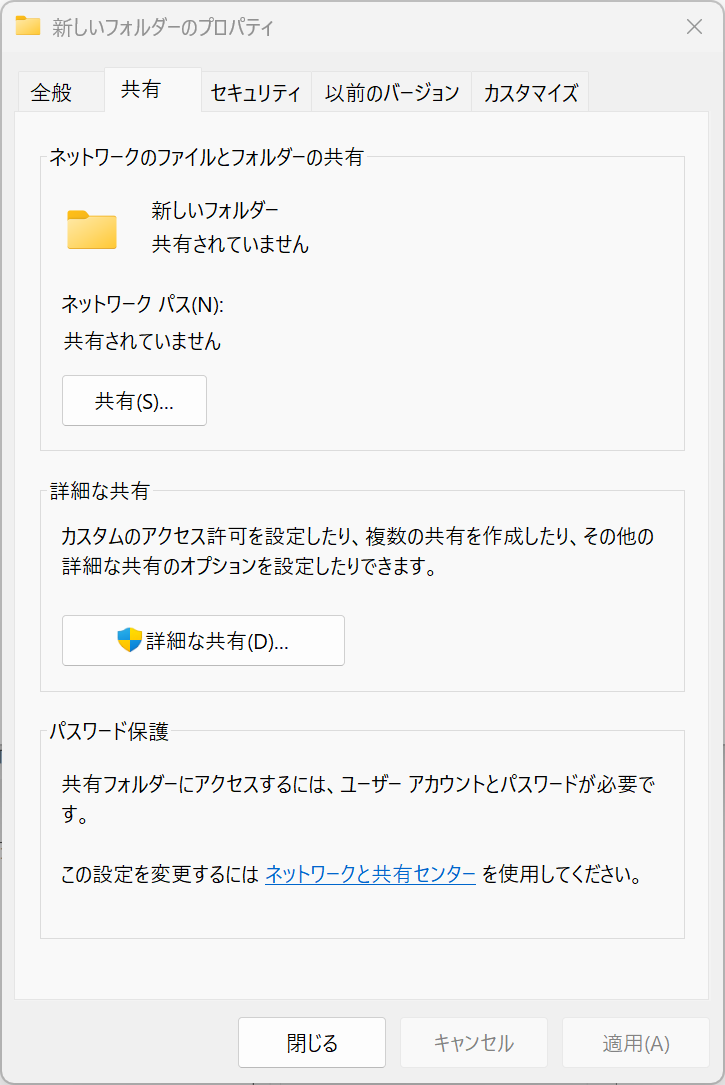Close the properties dialog with X
The image size is (725, 1085).
coord(694,27)
